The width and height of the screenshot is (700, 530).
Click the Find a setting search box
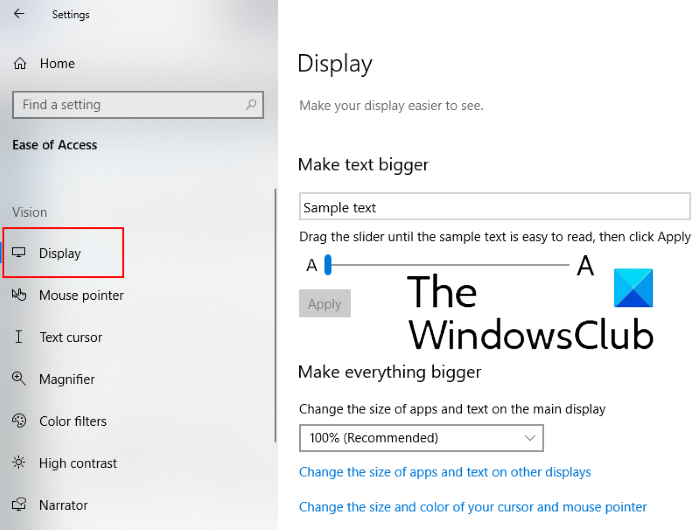pos(138,105)
